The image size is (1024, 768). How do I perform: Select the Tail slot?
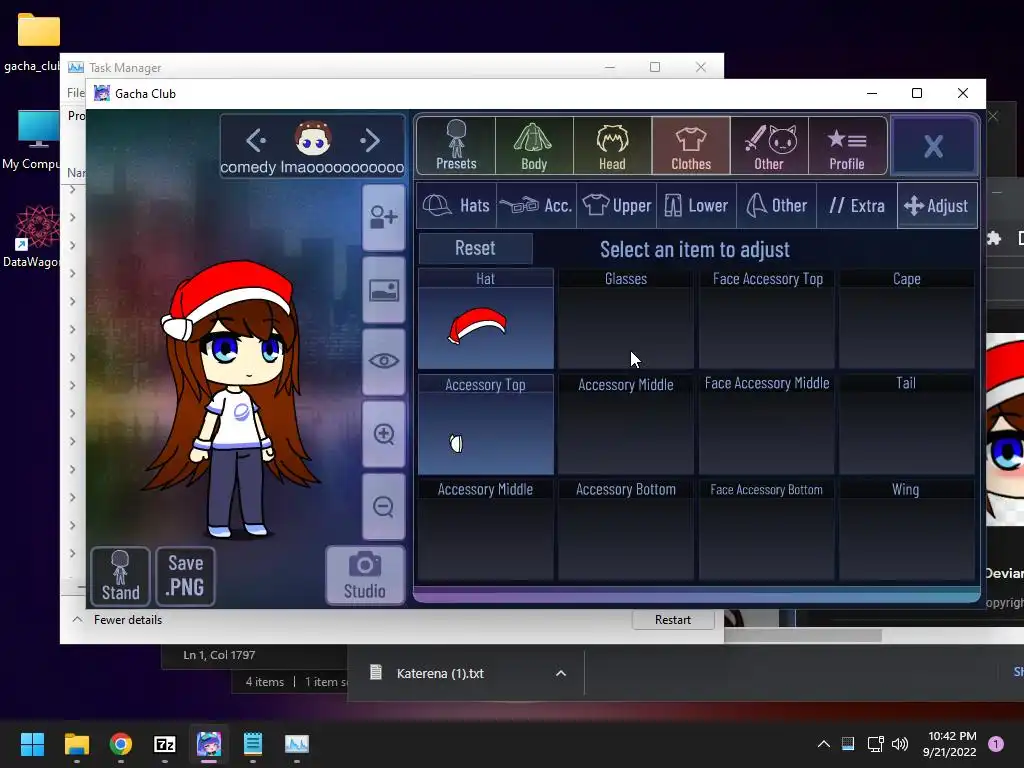(906, 424)
